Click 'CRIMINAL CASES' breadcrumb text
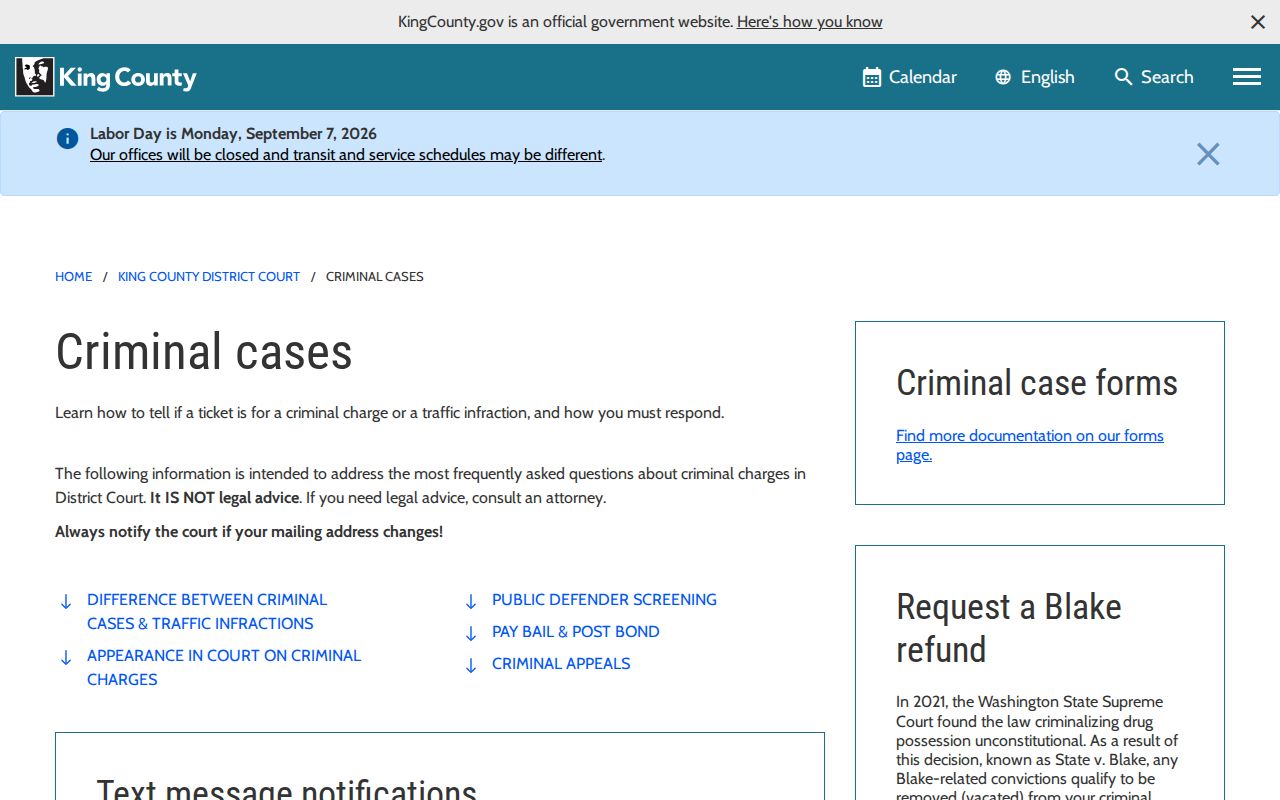This screenshot has height=800, width=1280. 375,277
